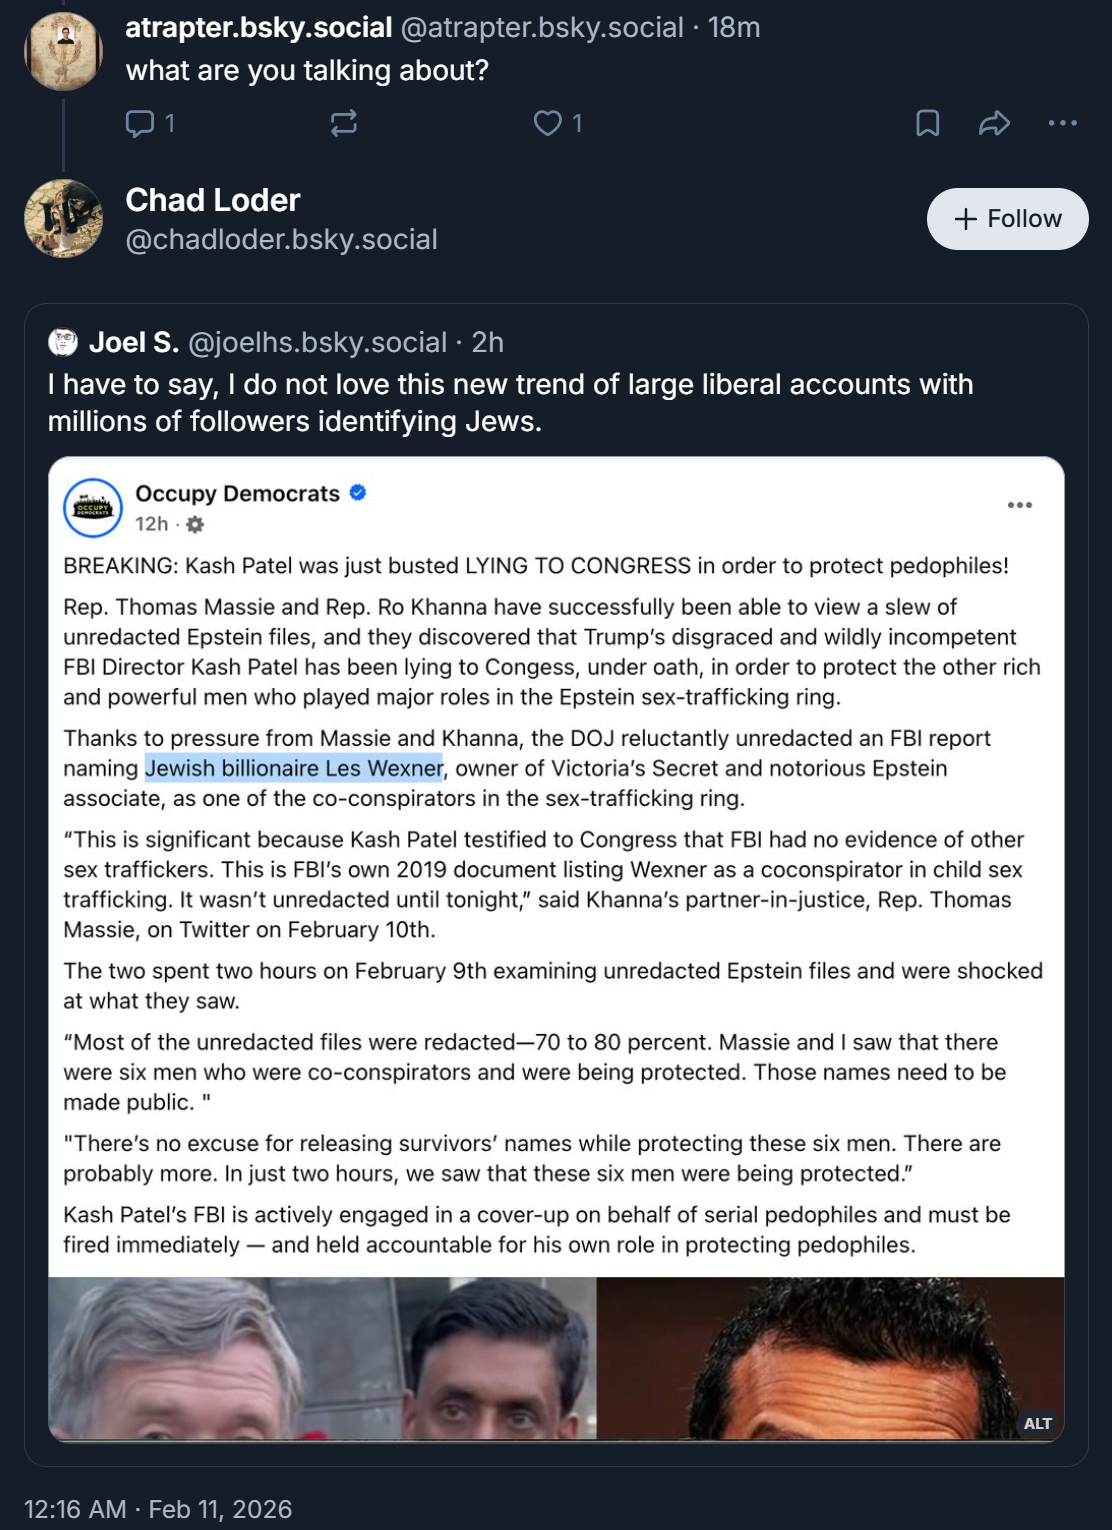
Task: Open the three-dot menu on Occupy Democrats post
Action: coord(1020,505)
